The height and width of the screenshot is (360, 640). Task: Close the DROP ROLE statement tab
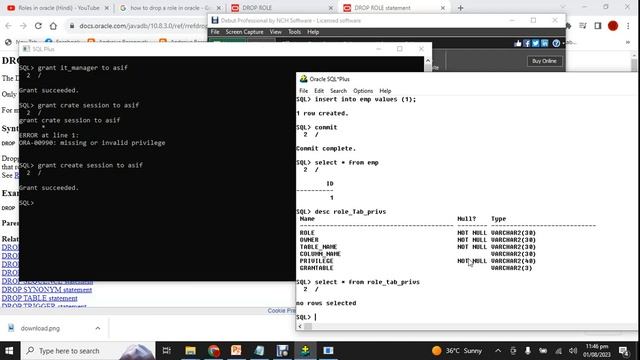tap(442, 8)
